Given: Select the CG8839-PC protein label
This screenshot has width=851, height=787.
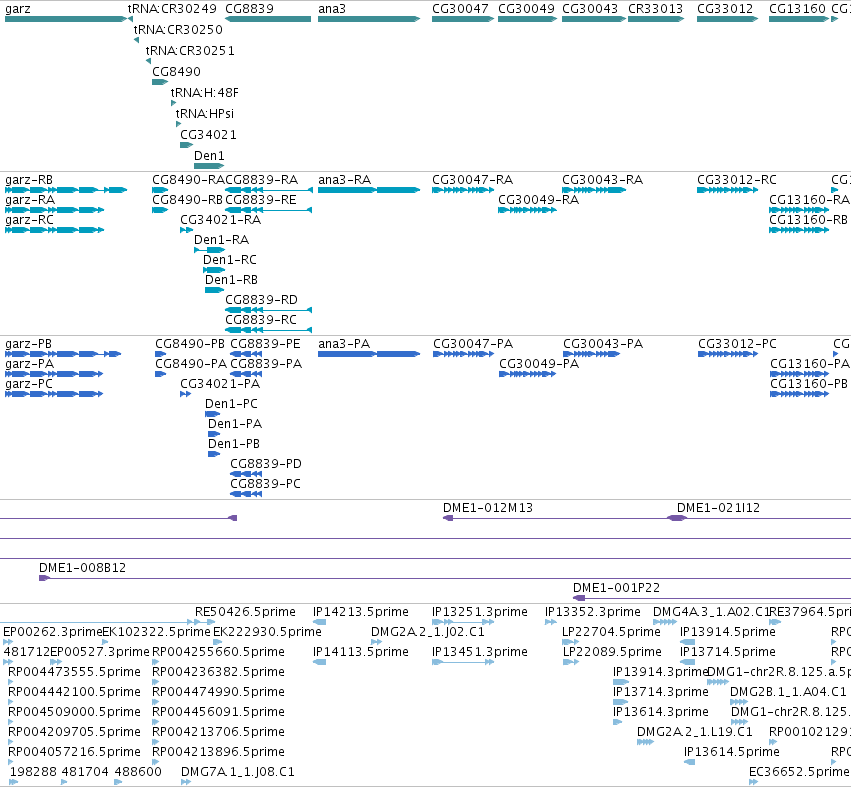Looking at the screenshot, I should click(265, 484).
